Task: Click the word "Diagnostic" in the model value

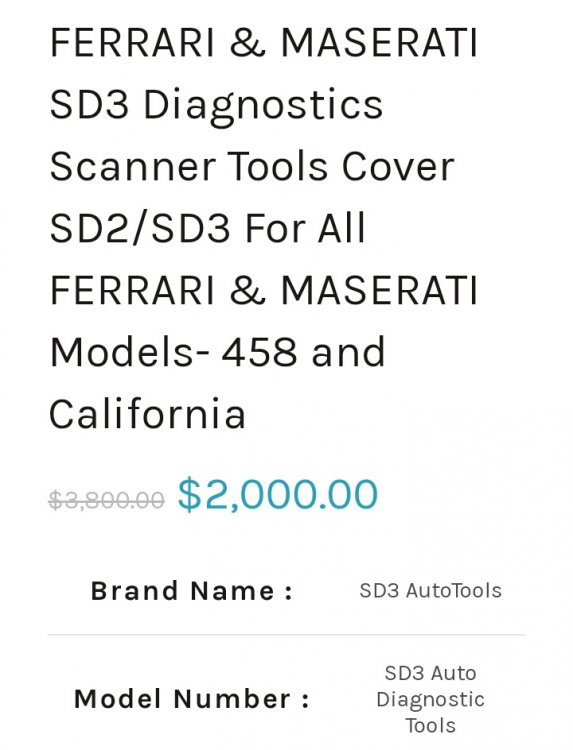Action: click(x=430, y=700)
